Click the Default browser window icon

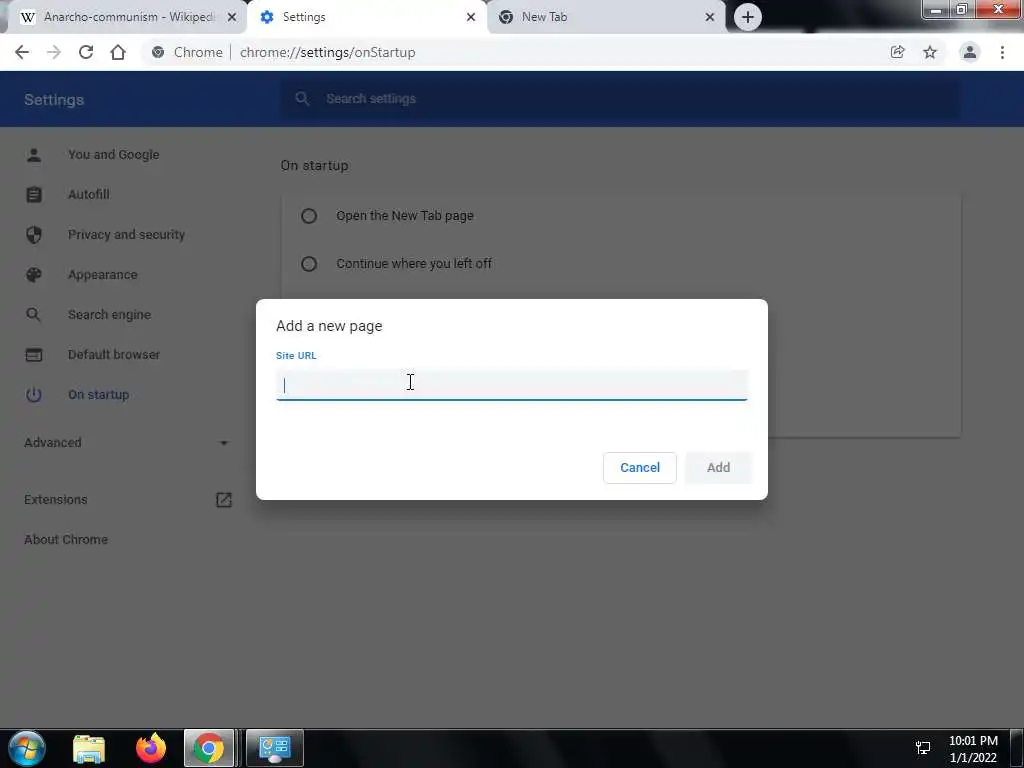[34, 355]
